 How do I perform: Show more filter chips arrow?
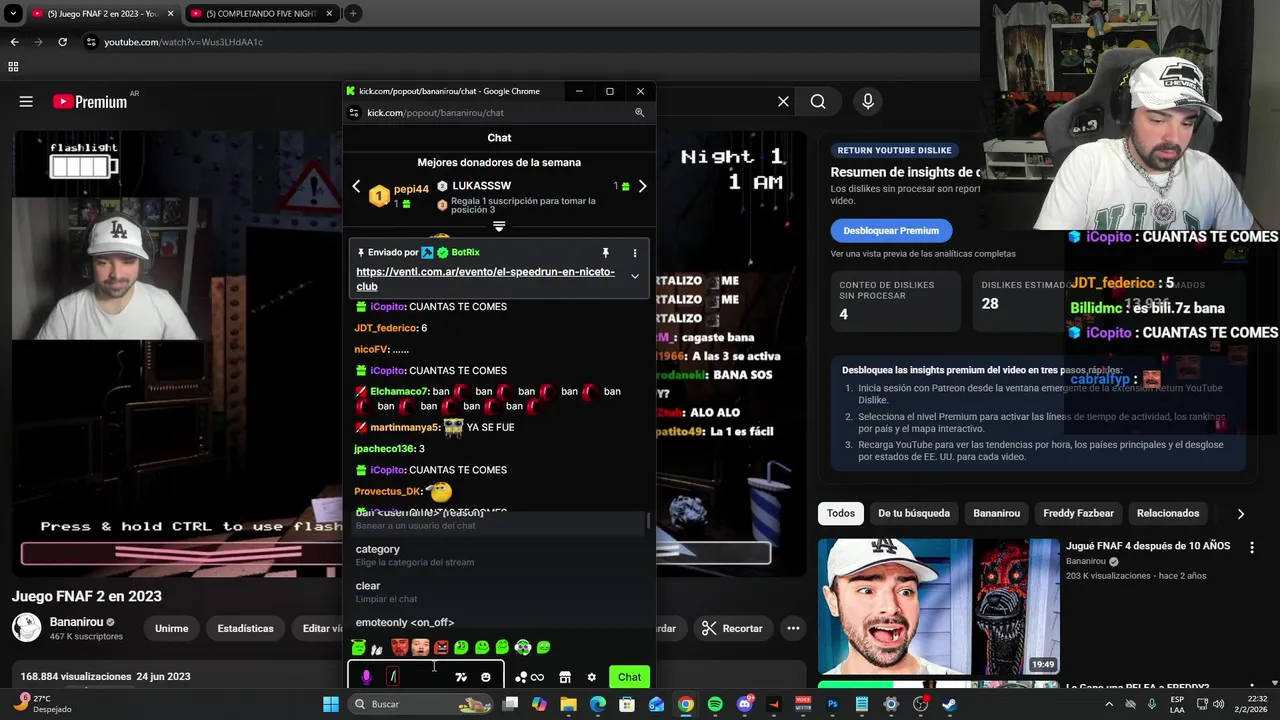tap(1241, 514)
